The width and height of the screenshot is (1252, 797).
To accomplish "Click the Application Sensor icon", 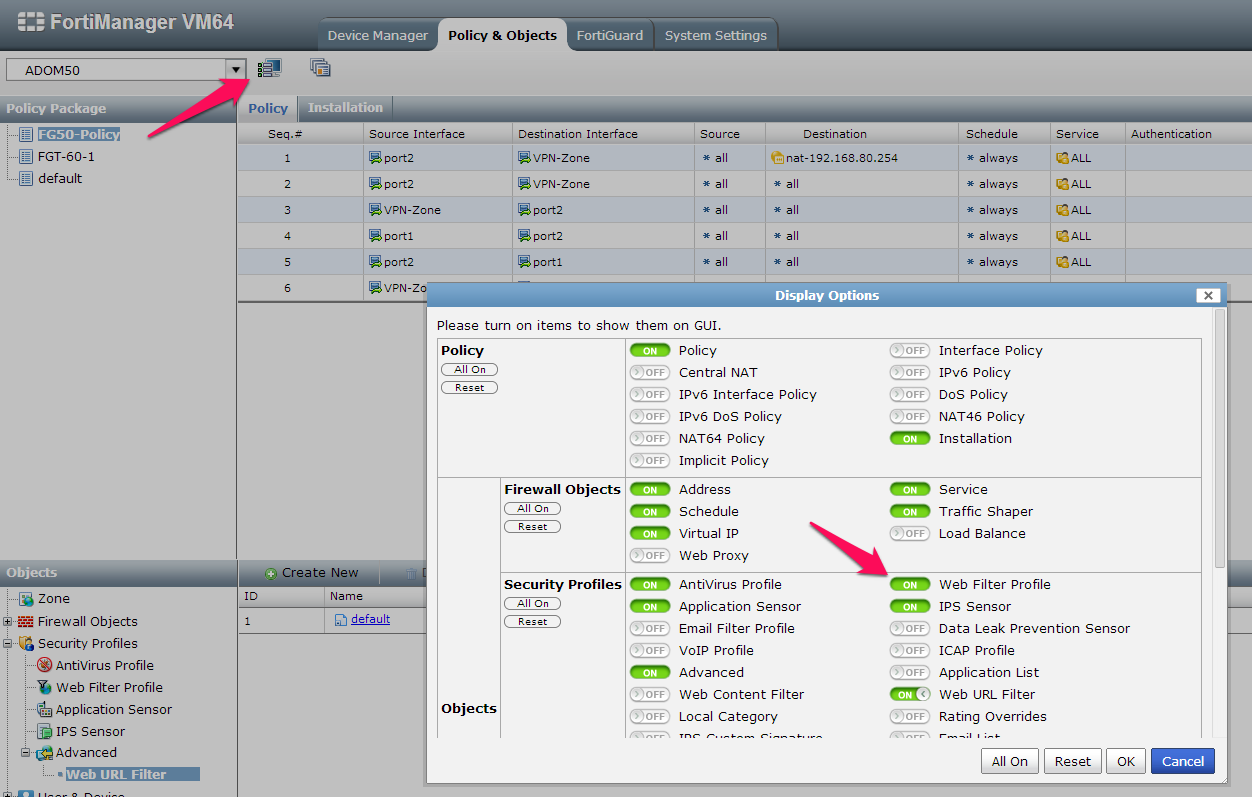I will pos(44,709).
